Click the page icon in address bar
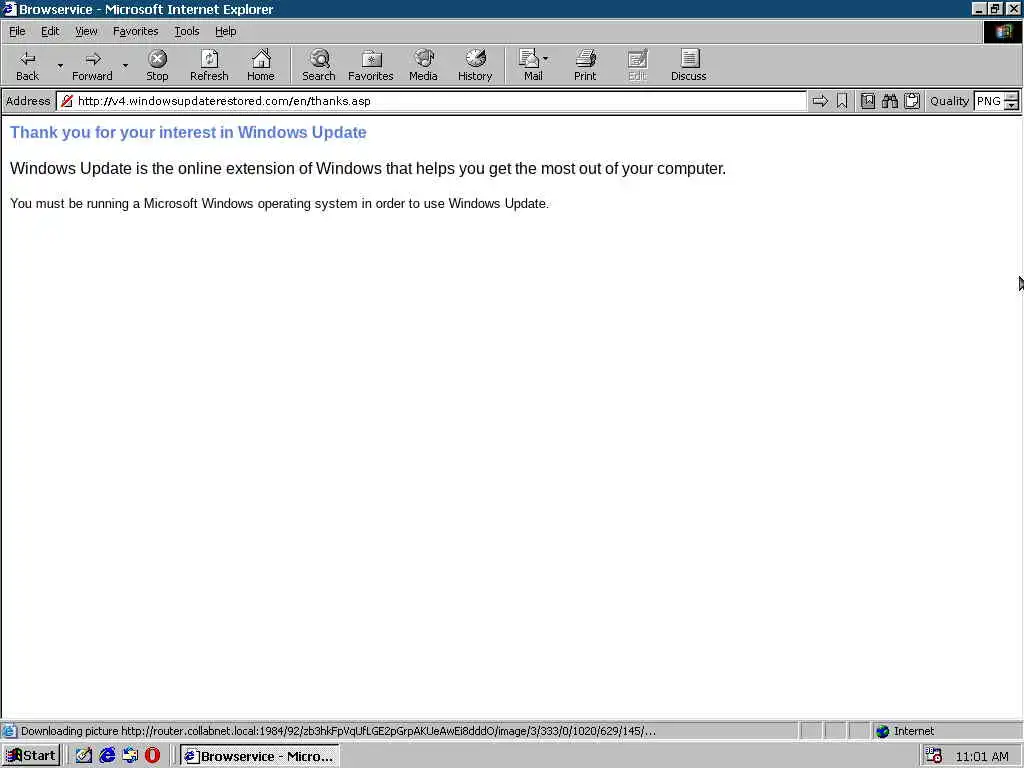Image resolution: width=1024 pixels, height=768 pixels. tap(67, 101)
